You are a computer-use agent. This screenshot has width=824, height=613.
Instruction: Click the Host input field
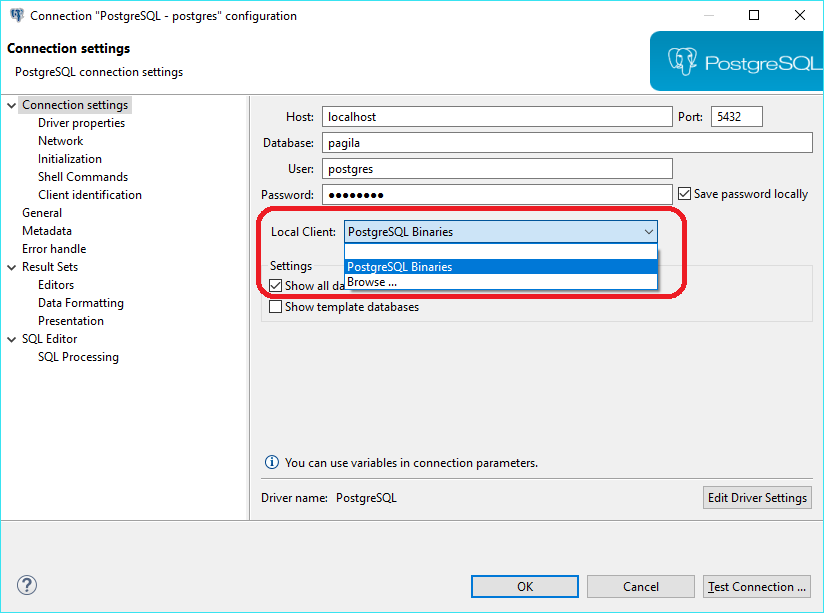click(x=497, y=117)
